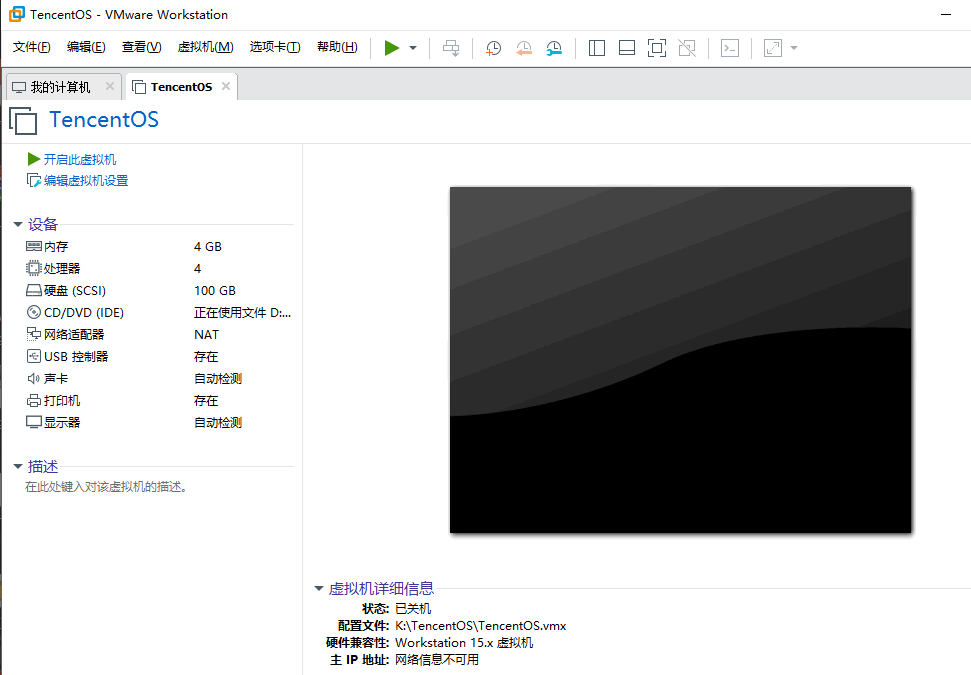Open the snapshot manager icon
This screenshot has width=971, height=675.
(554, 47)
